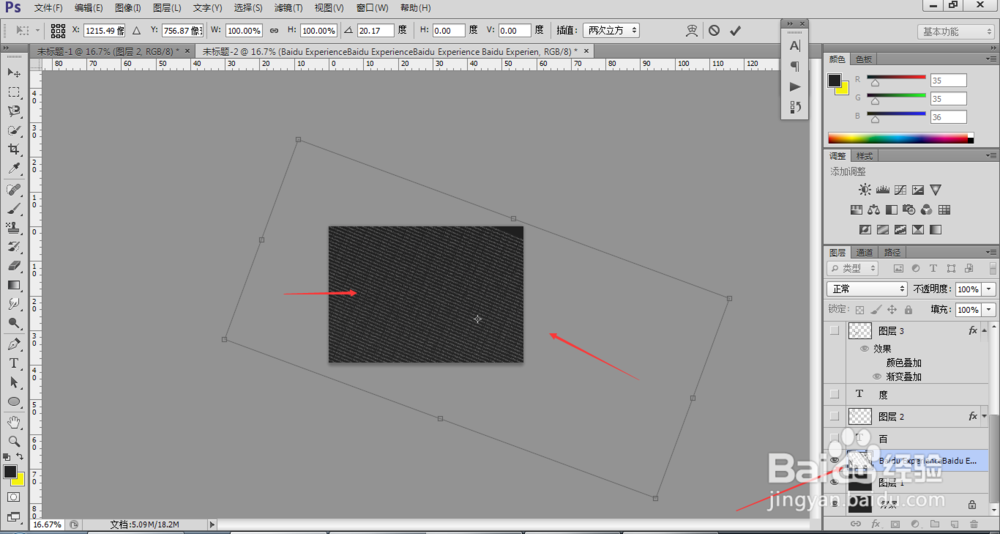Select the Clone Stamp tool
The height and width of the screenshot is (534, 1000).
(x=14, y=227)
